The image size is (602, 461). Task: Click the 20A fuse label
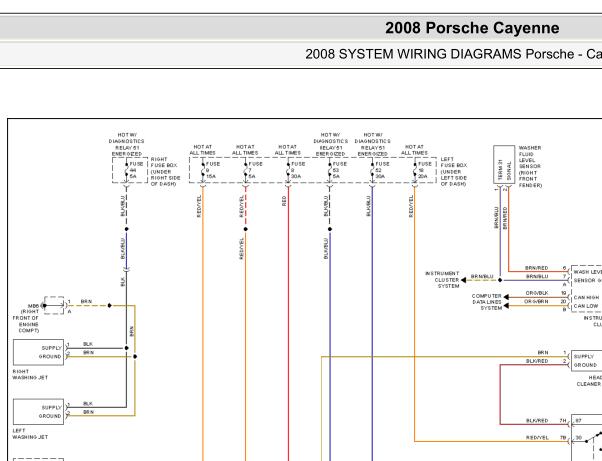point(422,177)
